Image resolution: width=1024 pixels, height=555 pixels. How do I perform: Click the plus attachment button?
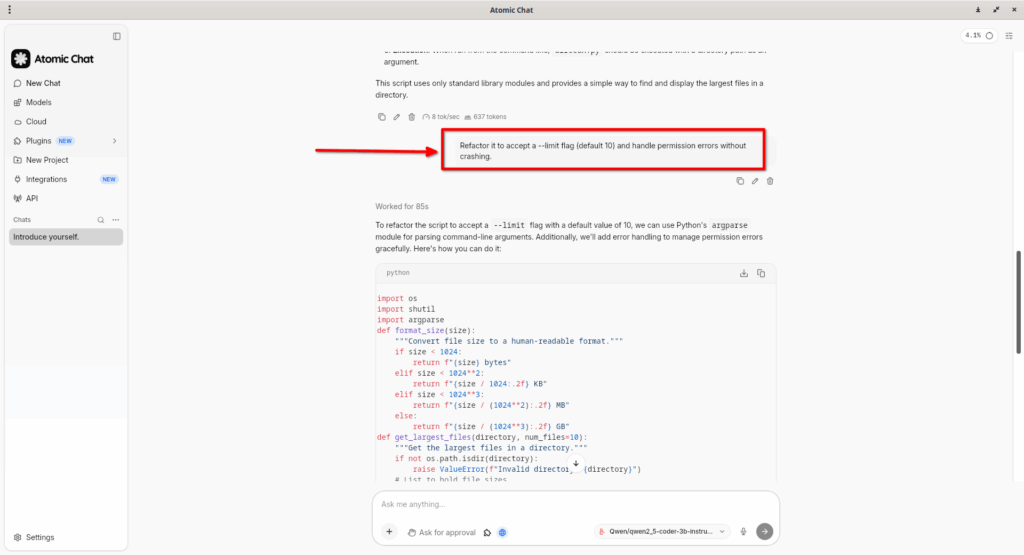tap(389, 531)
